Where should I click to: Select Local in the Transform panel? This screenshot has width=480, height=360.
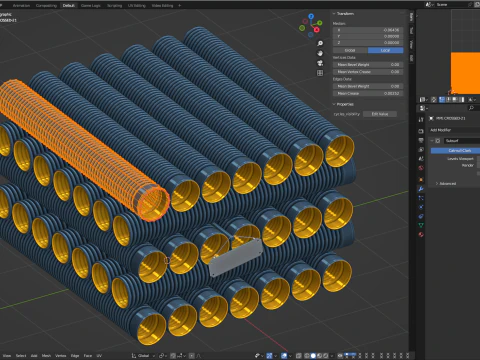tap(385, 50)
